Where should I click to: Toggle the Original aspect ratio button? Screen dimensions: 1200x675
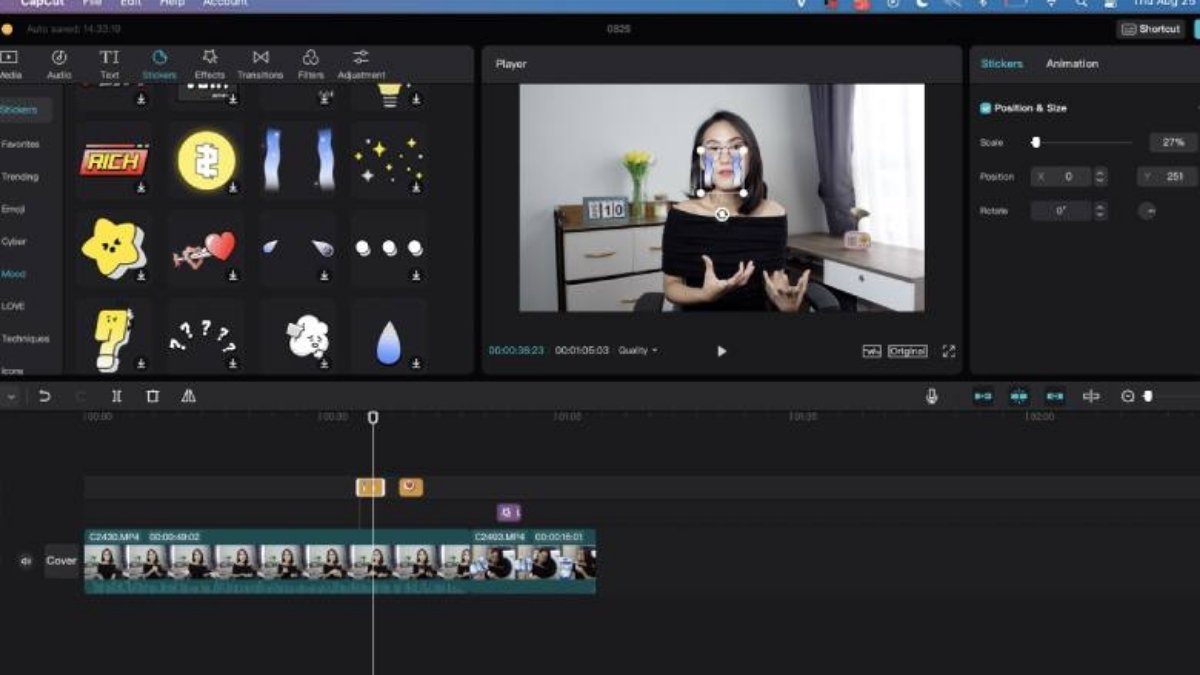point(907,351)
